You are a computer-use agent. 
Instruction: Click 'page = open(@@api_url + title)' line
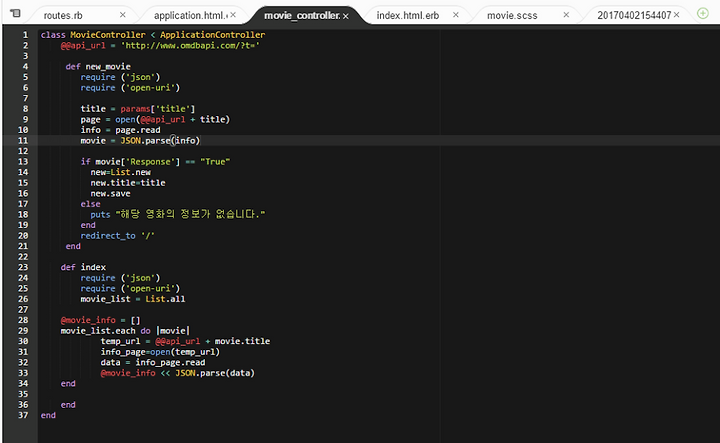[x=155, y=119]
